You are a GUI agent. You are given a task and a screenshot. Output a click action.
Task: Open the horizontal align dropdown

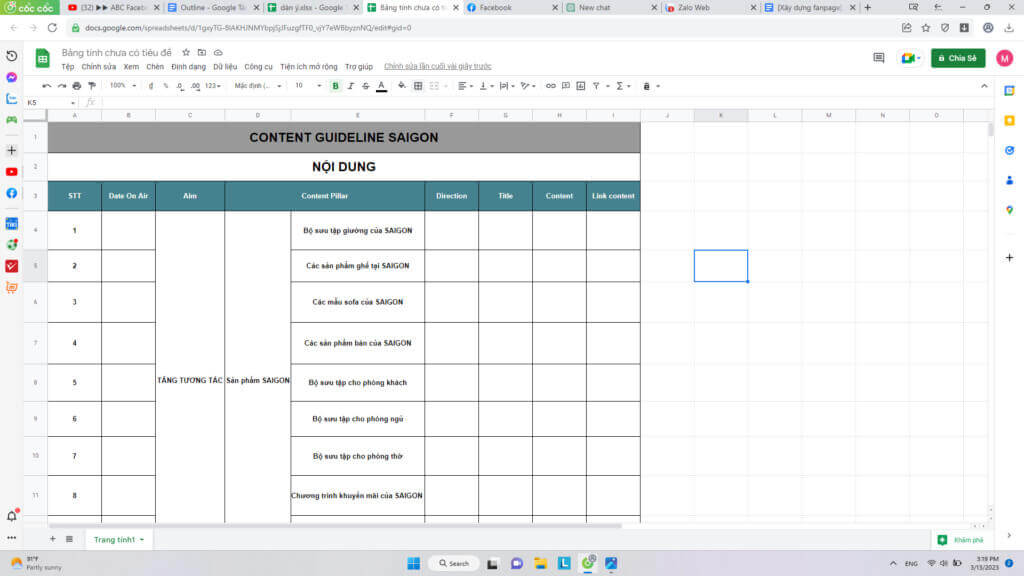coord(465,86)
